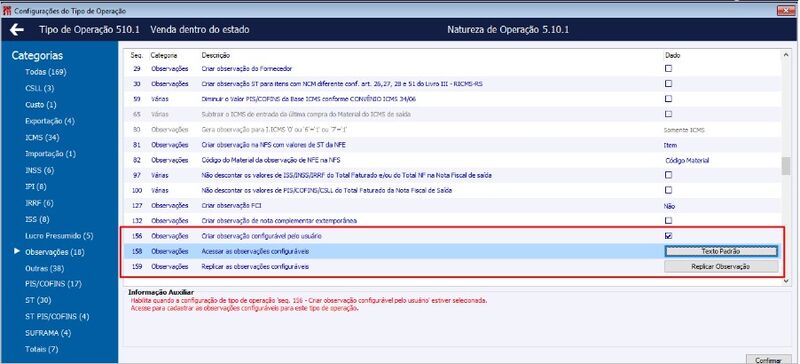Click the app icon in the title bar
This screenshot has width=800, height=364.
[6, 11]
